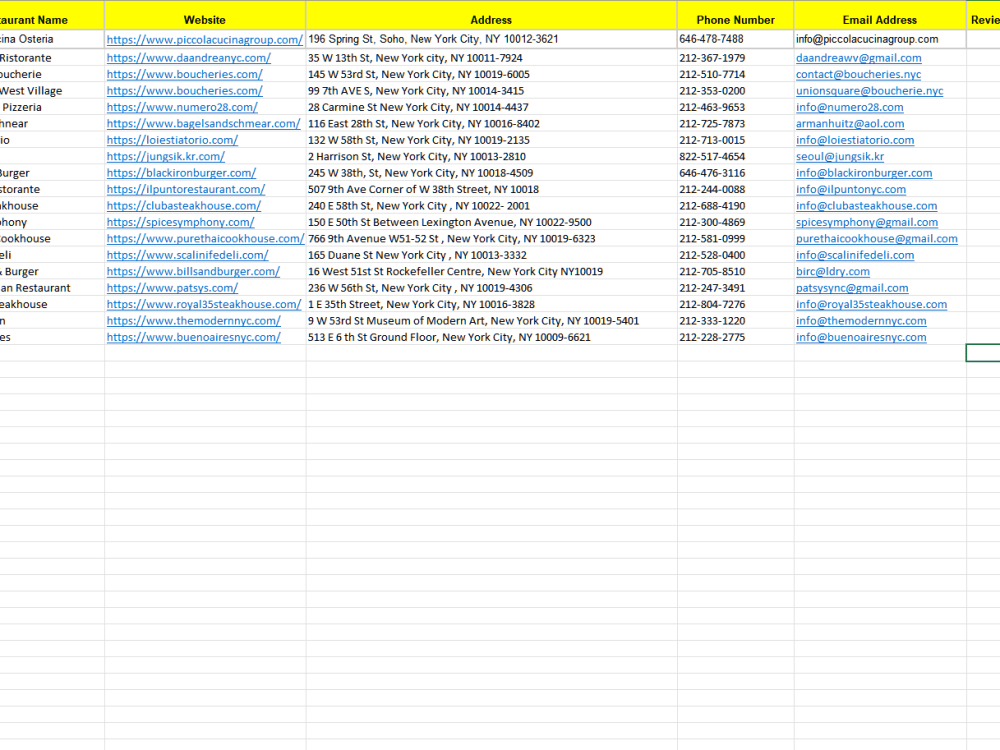
Task: Open boucheries.com link in 145 W 53rd row
Action: 184,75
